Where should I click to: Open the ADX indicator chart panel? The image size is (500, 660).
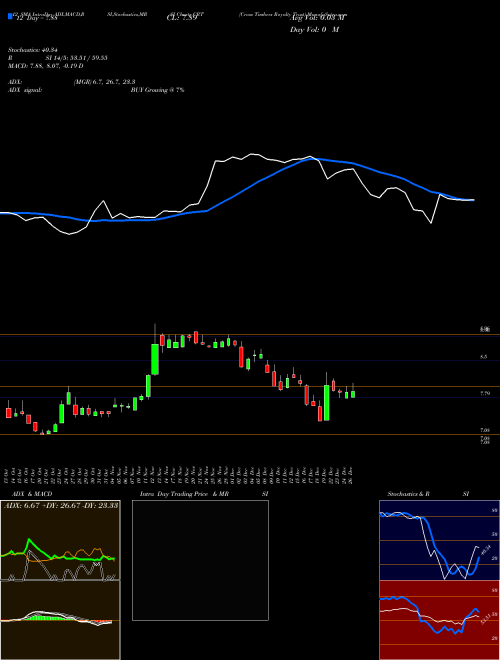pyautogui.click(x=60, y=540)
